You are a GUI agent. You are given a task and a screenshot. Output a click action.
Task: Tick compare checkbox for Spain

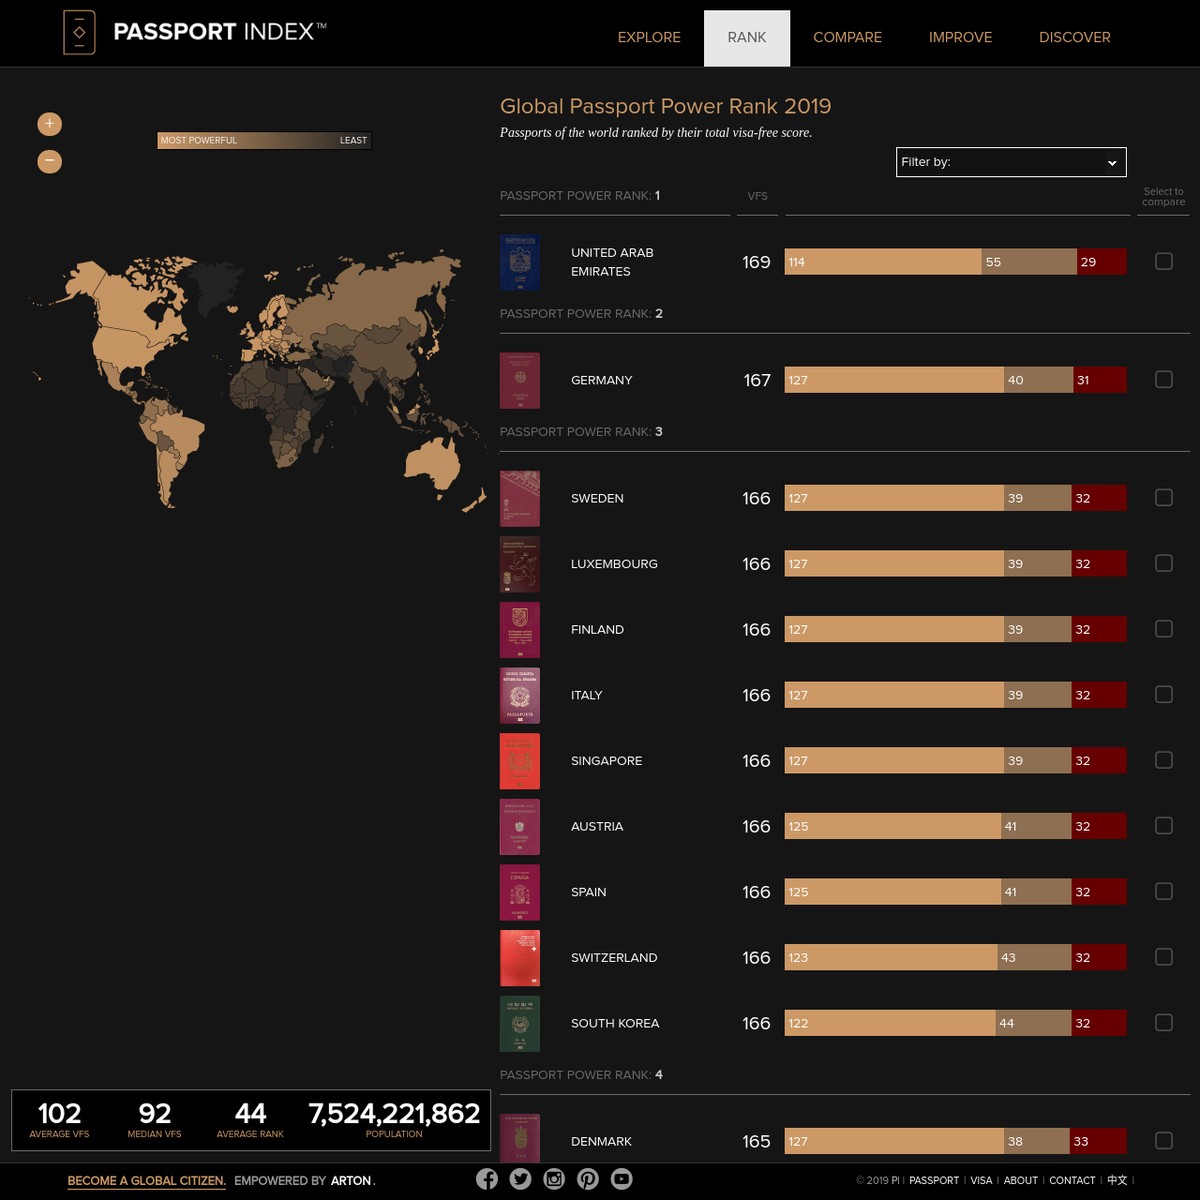[x=1164, y=891]
